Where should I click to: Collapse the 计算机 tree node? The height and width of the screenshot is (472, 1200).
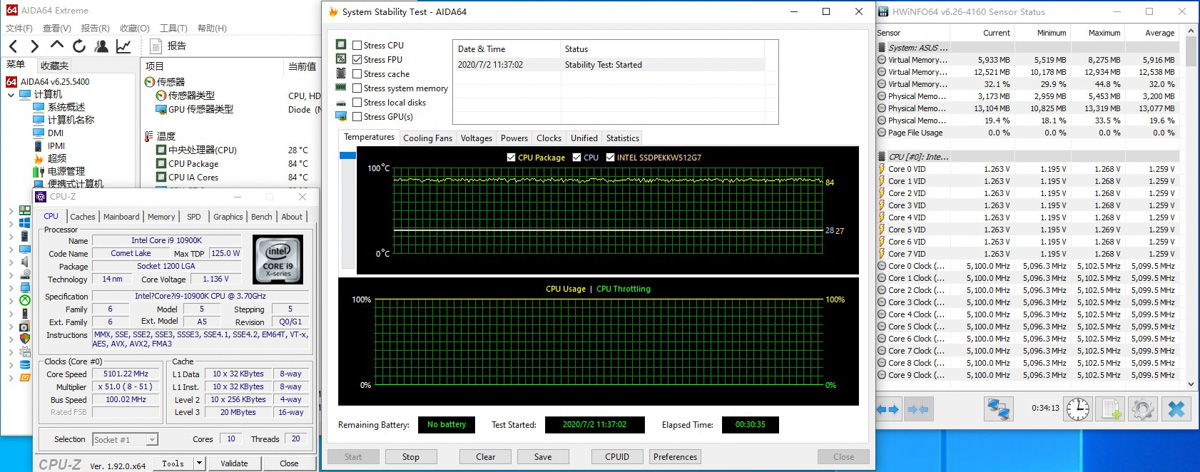(x=12, y=95)
